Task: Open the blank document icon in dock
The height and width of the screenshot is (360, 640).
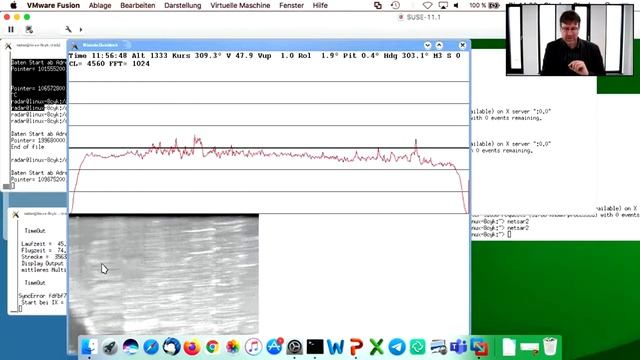Action: click(509, 347)
